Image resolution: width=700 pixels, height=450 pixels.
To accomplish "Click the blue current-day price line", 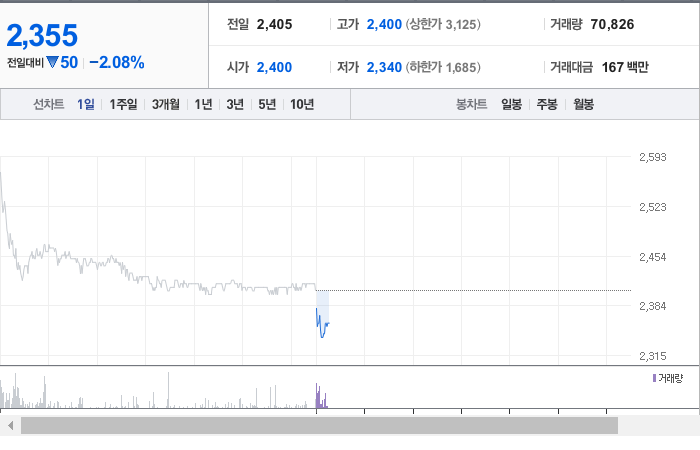I will pos(322,324).
